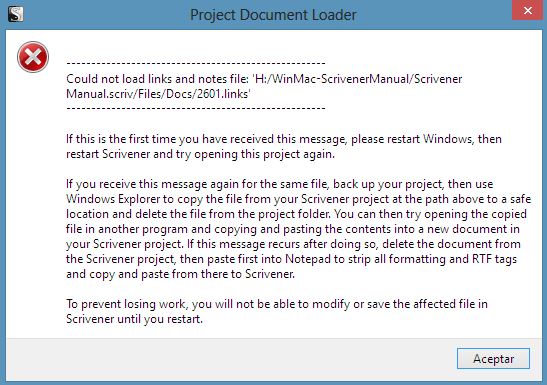
Task: Click the Scrivener app icon in title bar
Action: (15, 14)
